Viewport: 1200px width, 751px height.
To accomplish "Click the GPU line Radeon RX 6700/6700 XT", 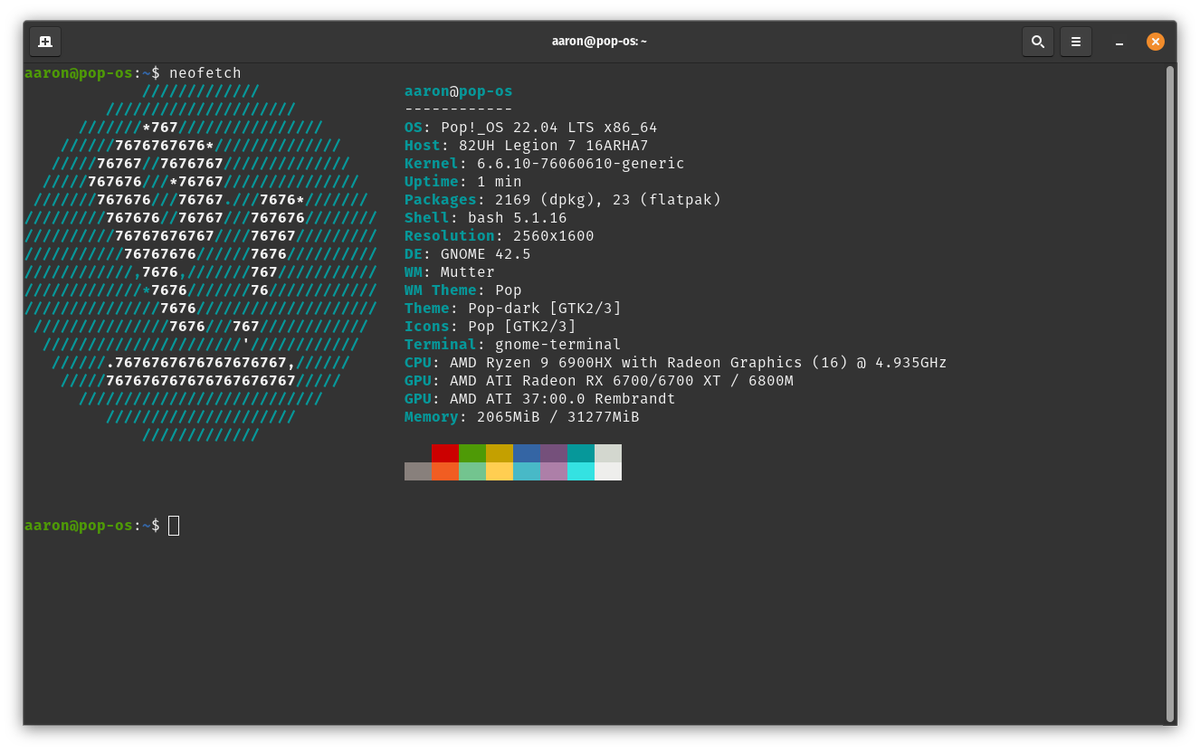I will coord(599,380).
